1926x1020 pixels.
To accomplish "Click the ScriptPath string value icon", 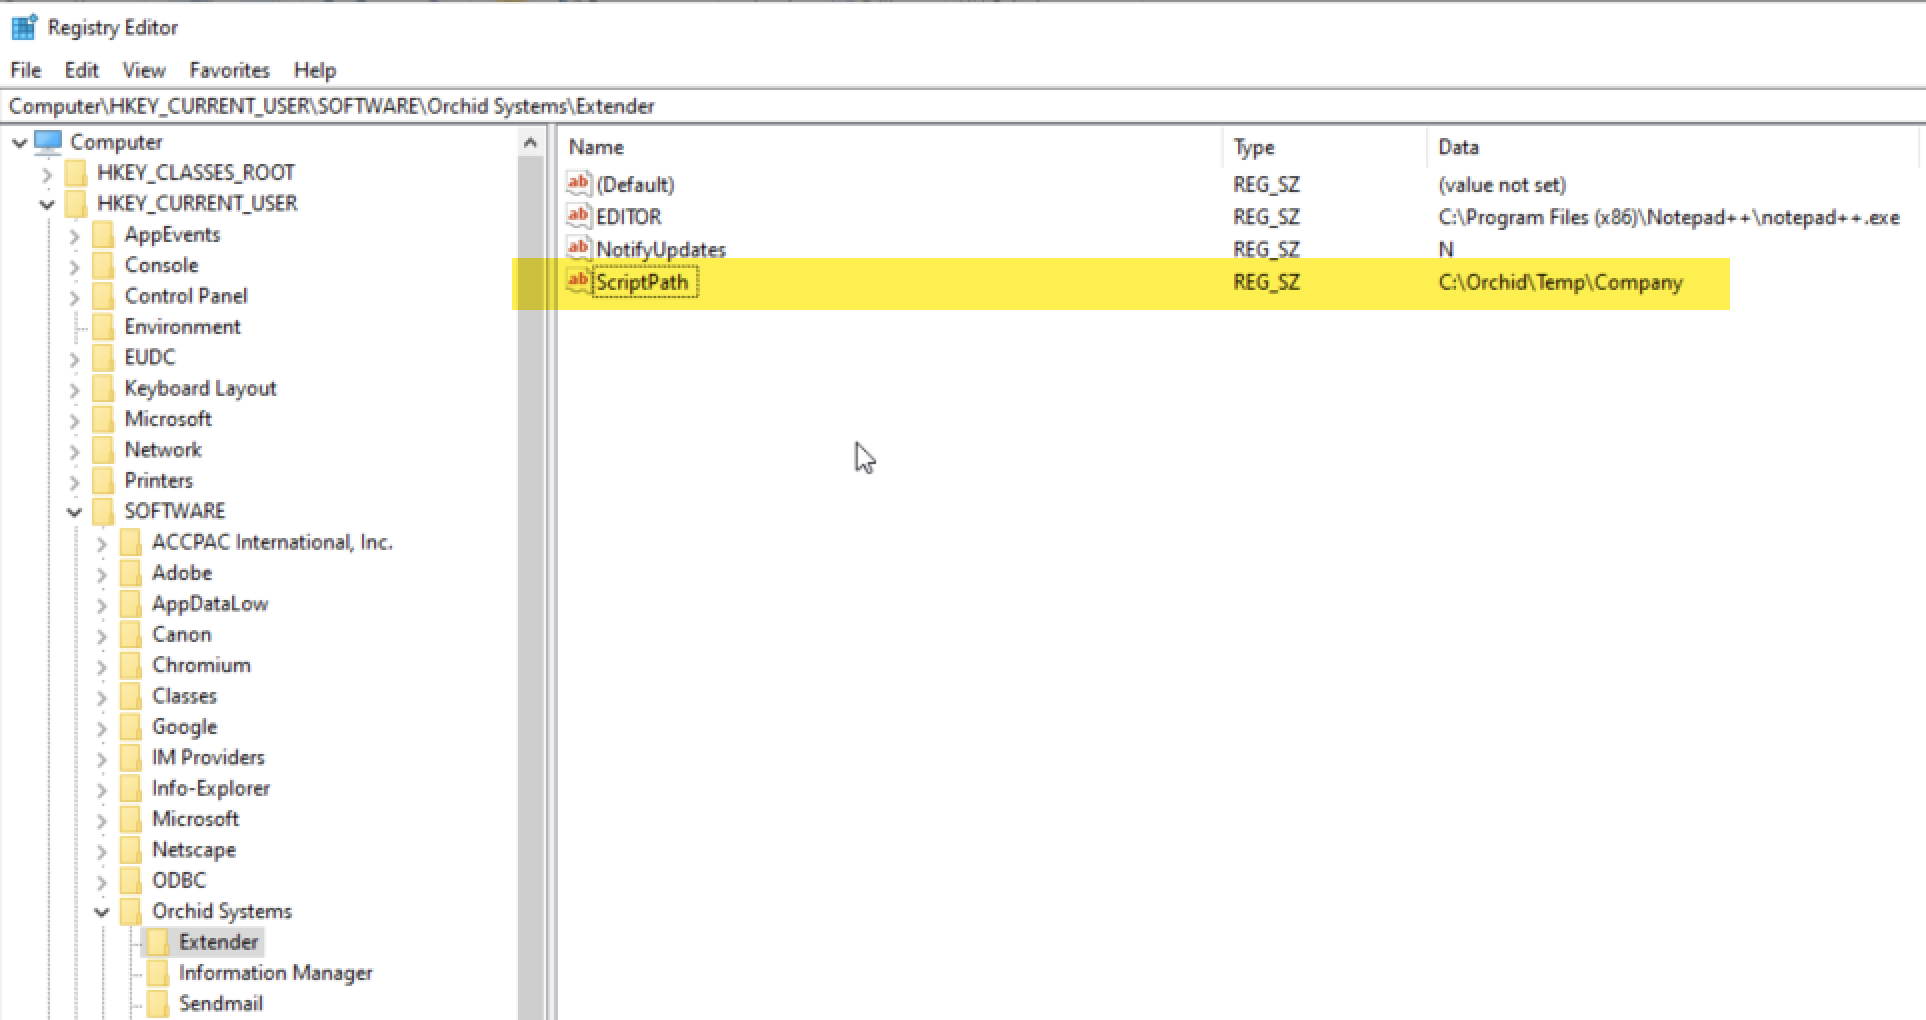I will pyautogui.click(x=578, y=282).
